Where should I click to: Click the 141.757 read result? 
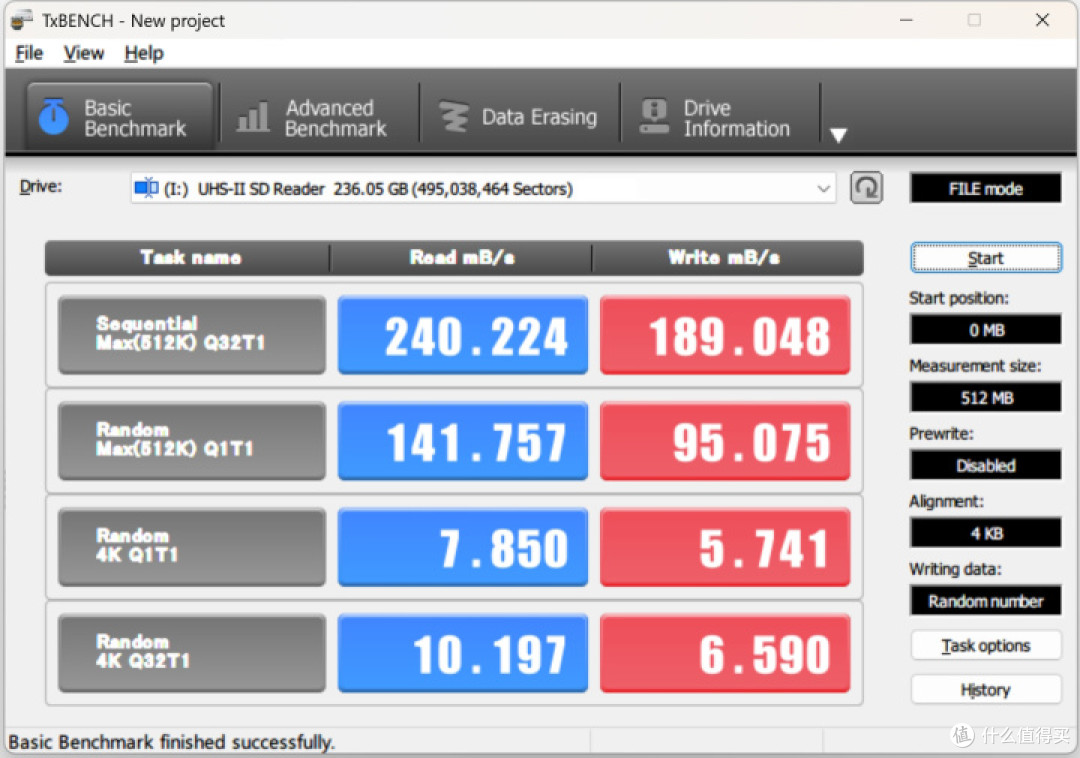[463, 441]
